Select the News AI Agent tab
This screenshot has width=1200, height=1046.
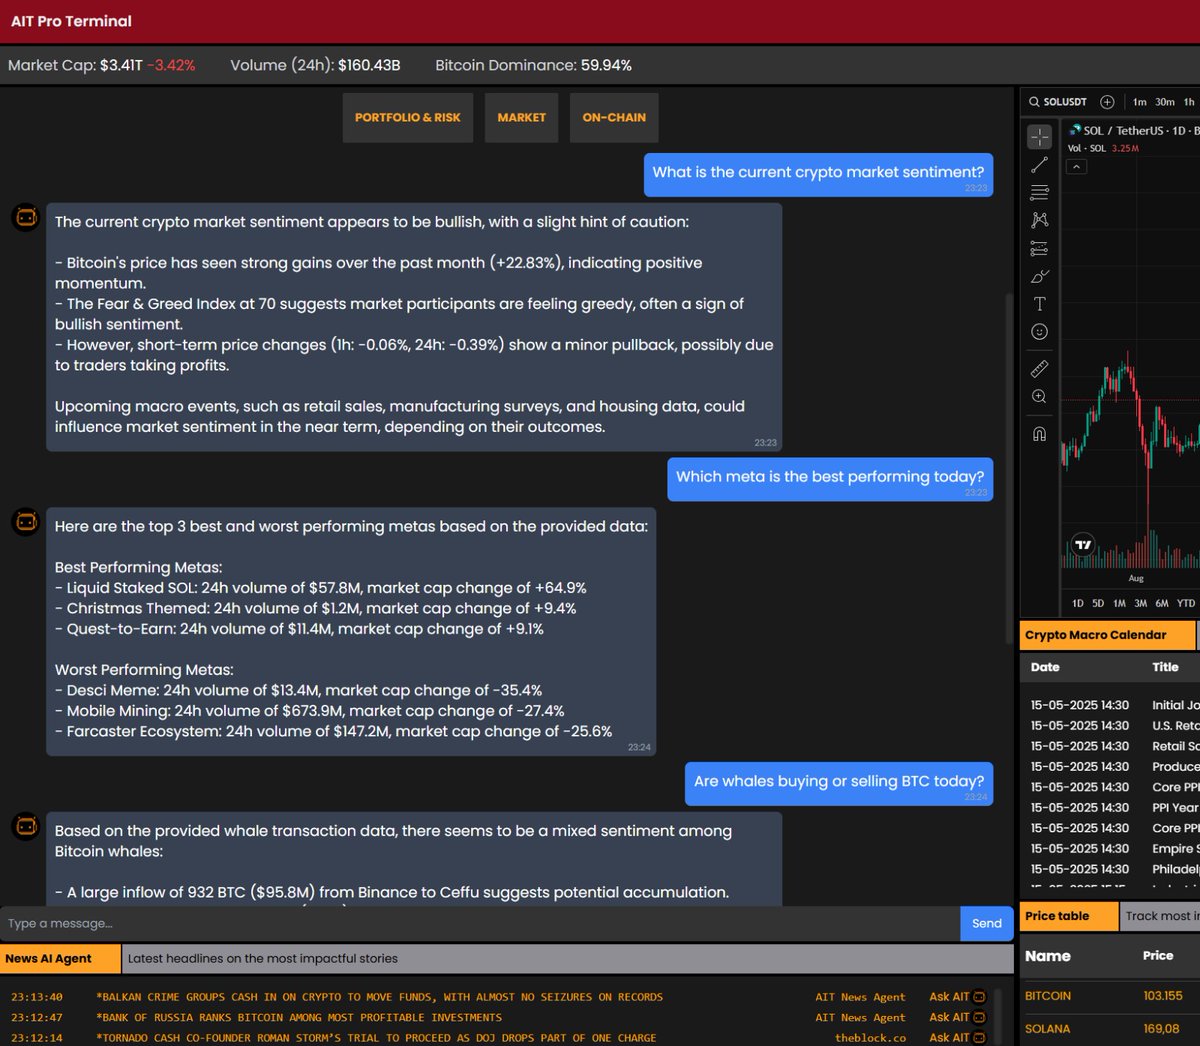[60, 958]
